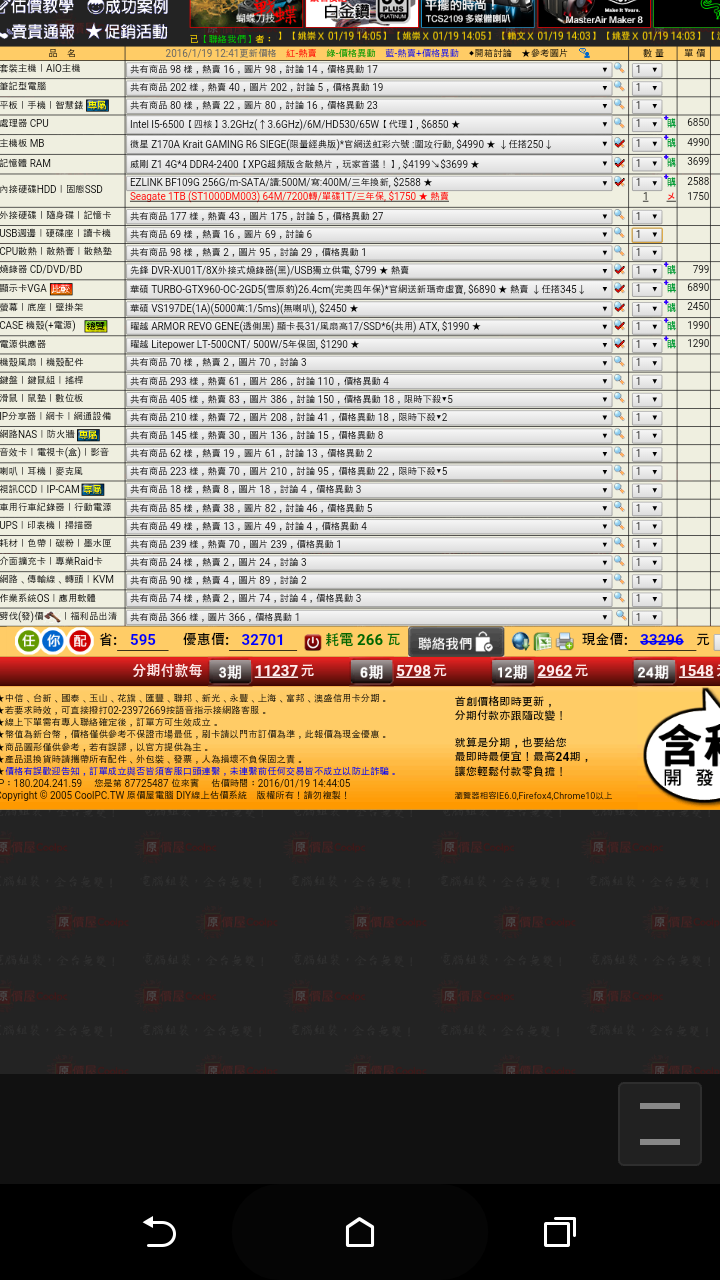The image size is (720, 1280).
Task: Click the 燒錄器 CD/DVD/BD category label
Action: (41, 270)
